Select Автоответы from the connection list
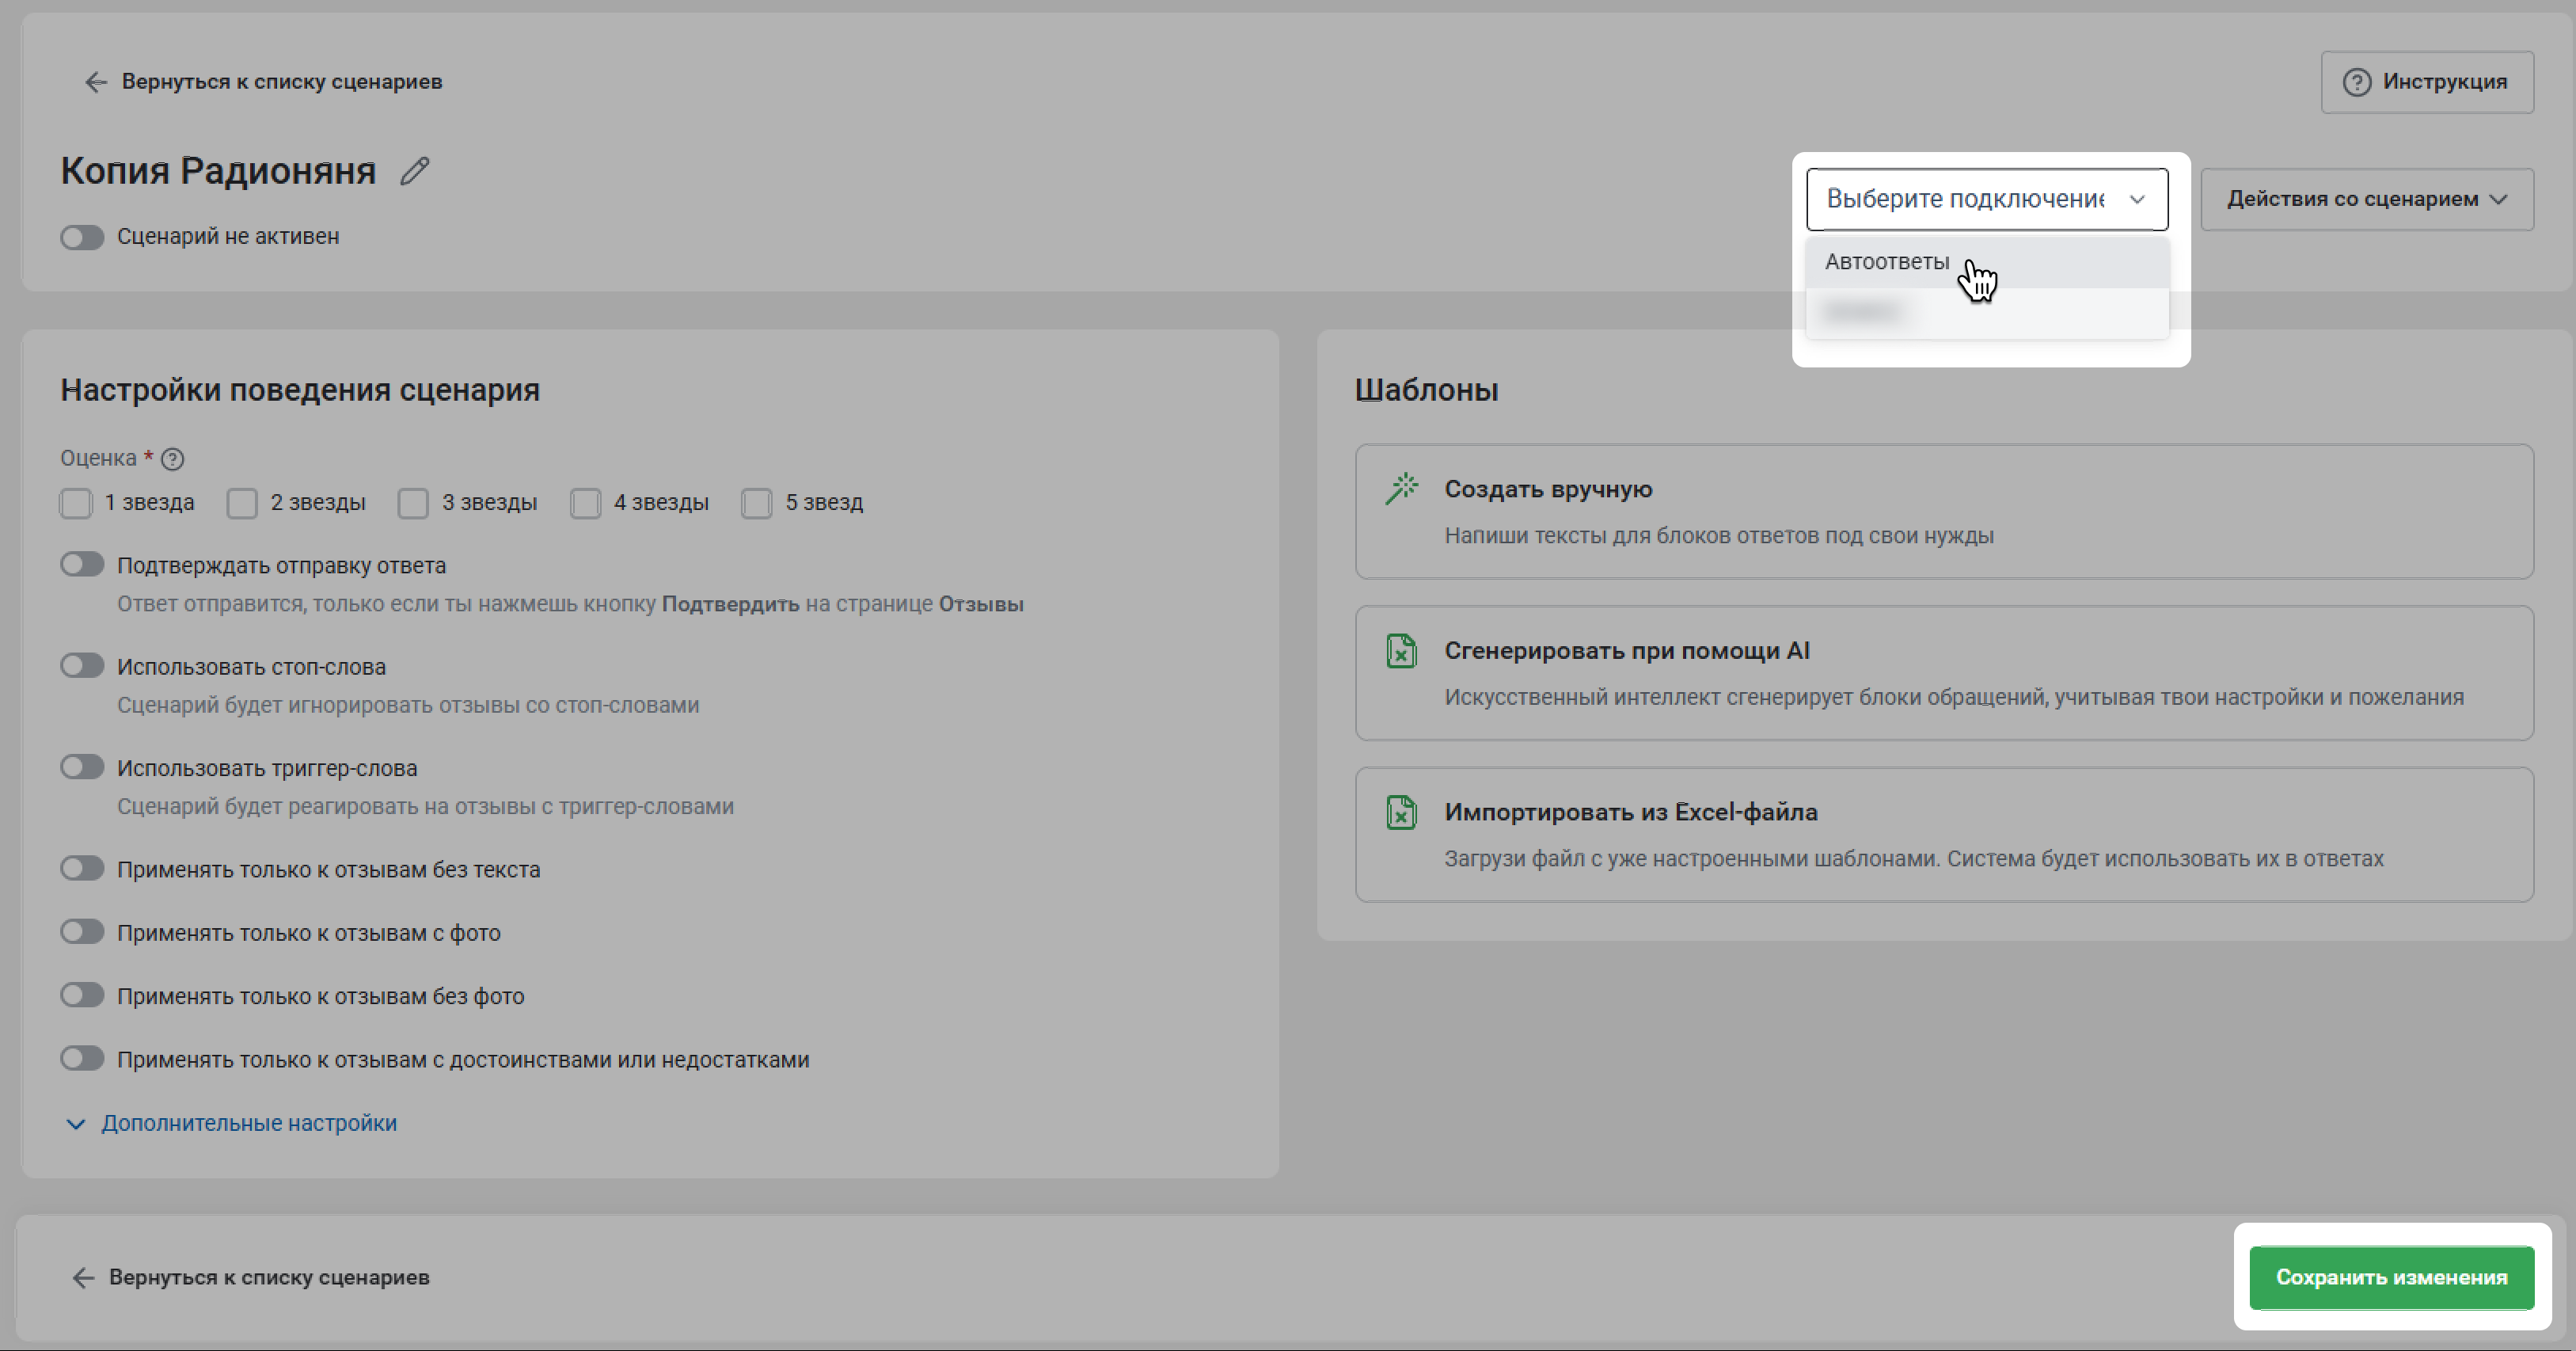Screen dimensions: 2576x1351 point(1987,262)
